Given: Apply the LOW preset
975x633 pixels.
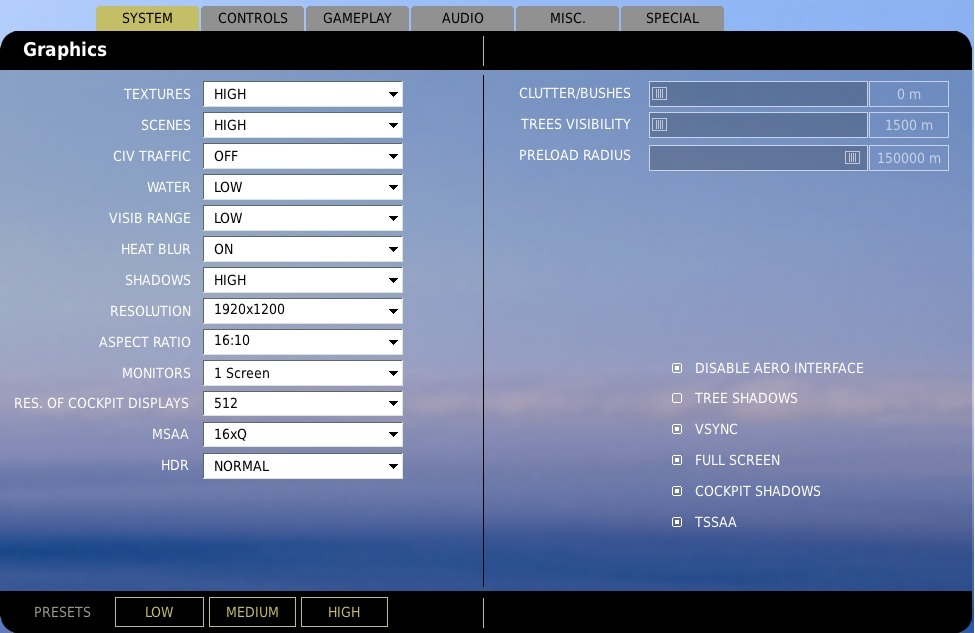Looking at the screenshot, I should click(x=159, y=612).
